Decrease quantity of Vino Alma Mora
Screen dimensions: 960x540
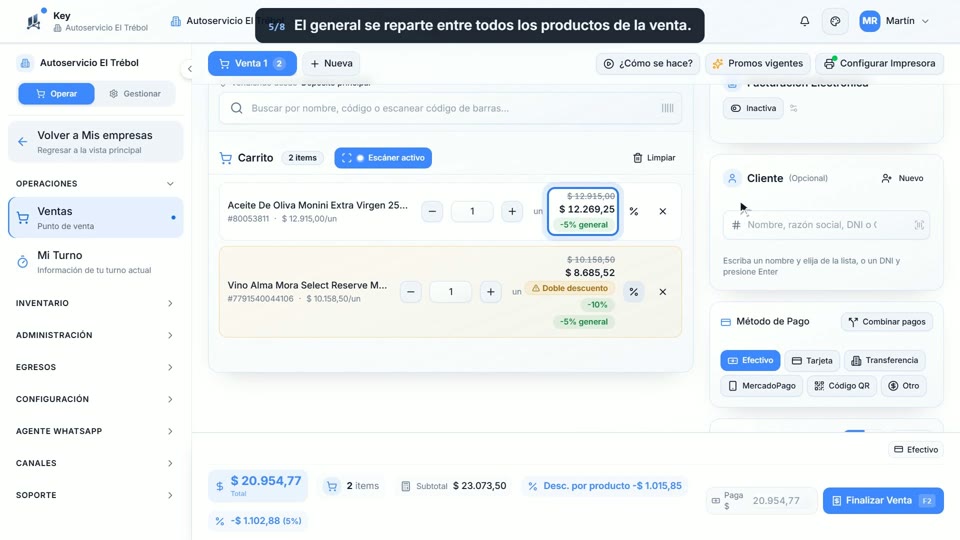pyautogui.click(x=411, y=292)
